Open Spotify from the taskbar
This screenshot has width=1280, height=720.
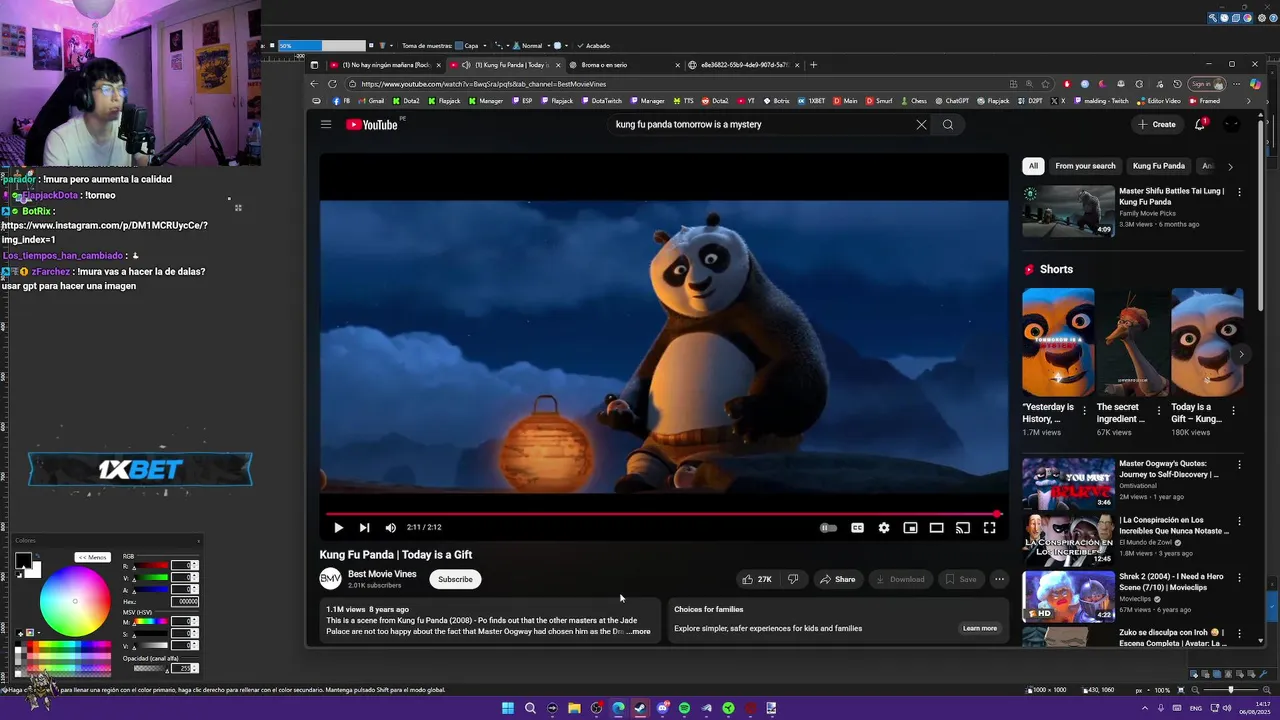tap(684, 708)
